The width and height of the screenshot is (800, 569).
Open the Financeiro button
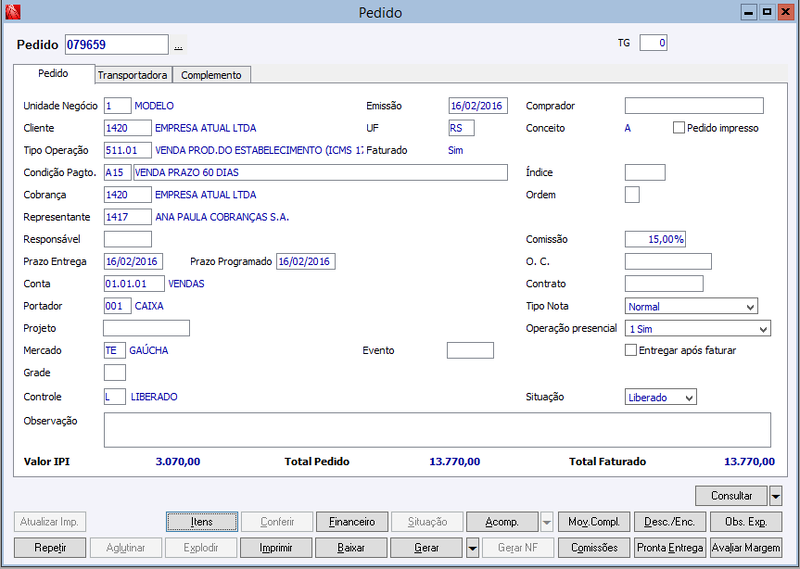click(x=352, y=522)
